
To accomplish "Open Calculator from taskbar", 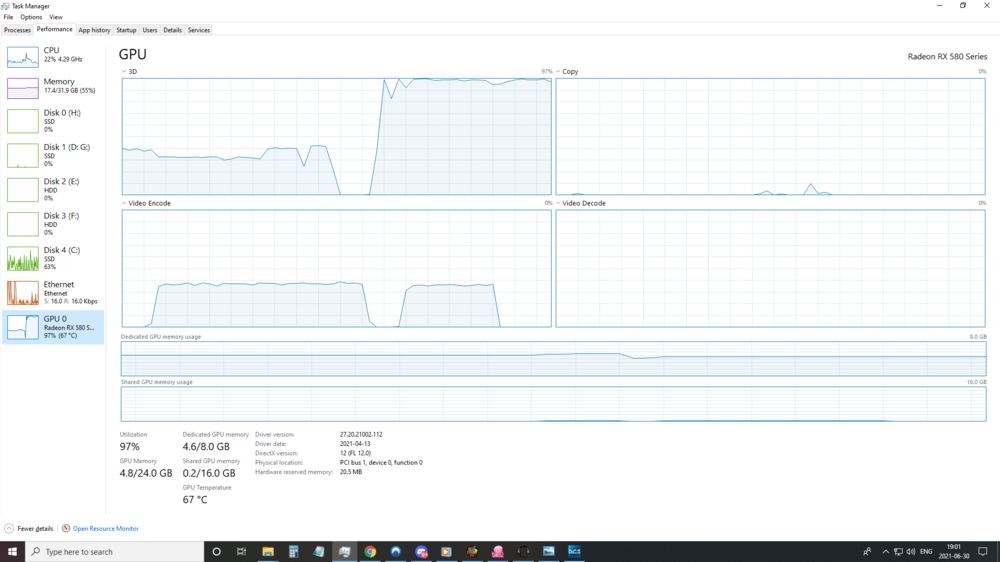I will (x=293, y=551).
